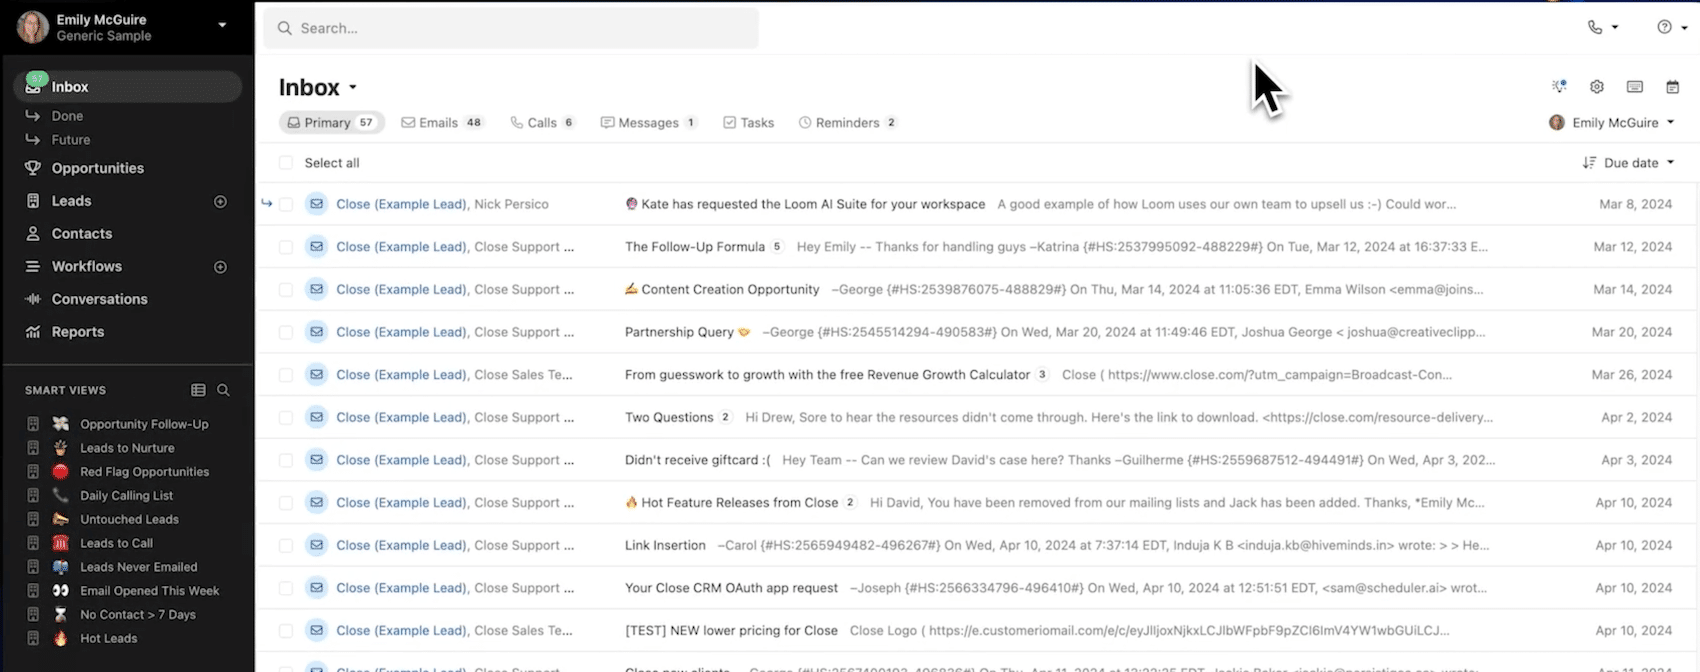This screenshot has width=1700, height=672.
Task: Open the Untouched Leads smart view
Action: click(129, 519)
